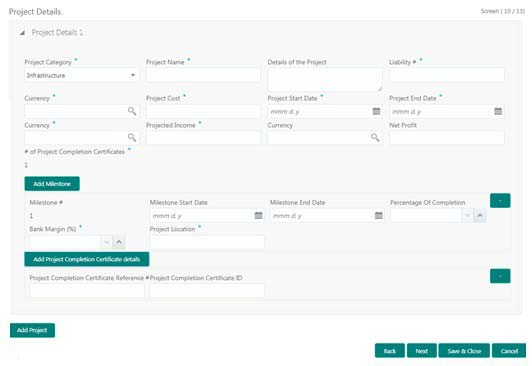Click the Project Name input field
Image resolution: width=532 pixels, height=366 pixels.
203,75
